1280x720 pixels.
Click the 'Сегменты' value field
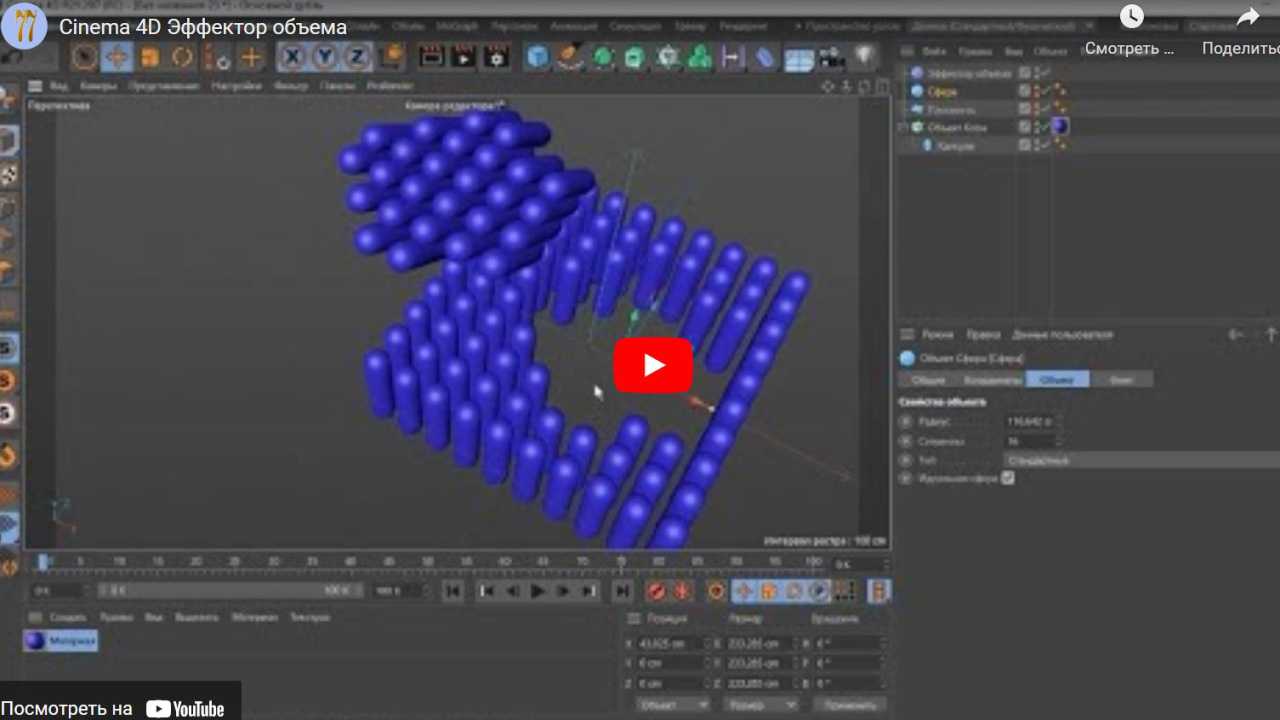tap(1029, 441)
